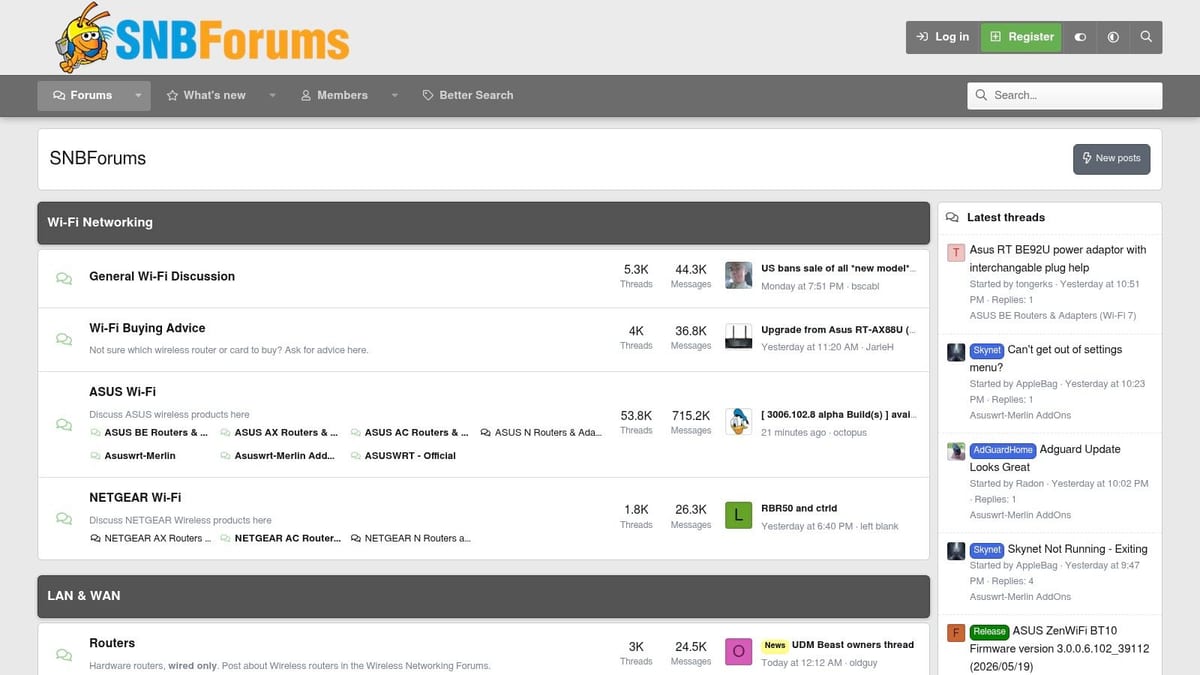
Task: Open pink O avatar in Routers row
Action: pyautogui.click(x=738, y=652)
